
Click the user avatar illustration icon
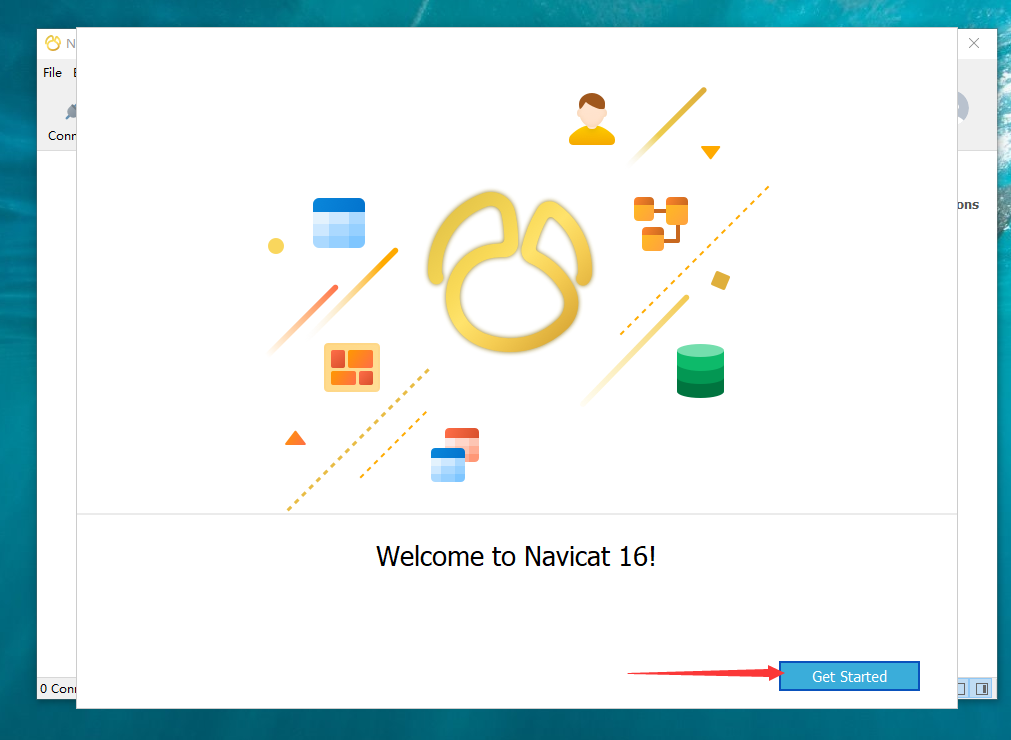pyautogui.click(x=592, y=117)
